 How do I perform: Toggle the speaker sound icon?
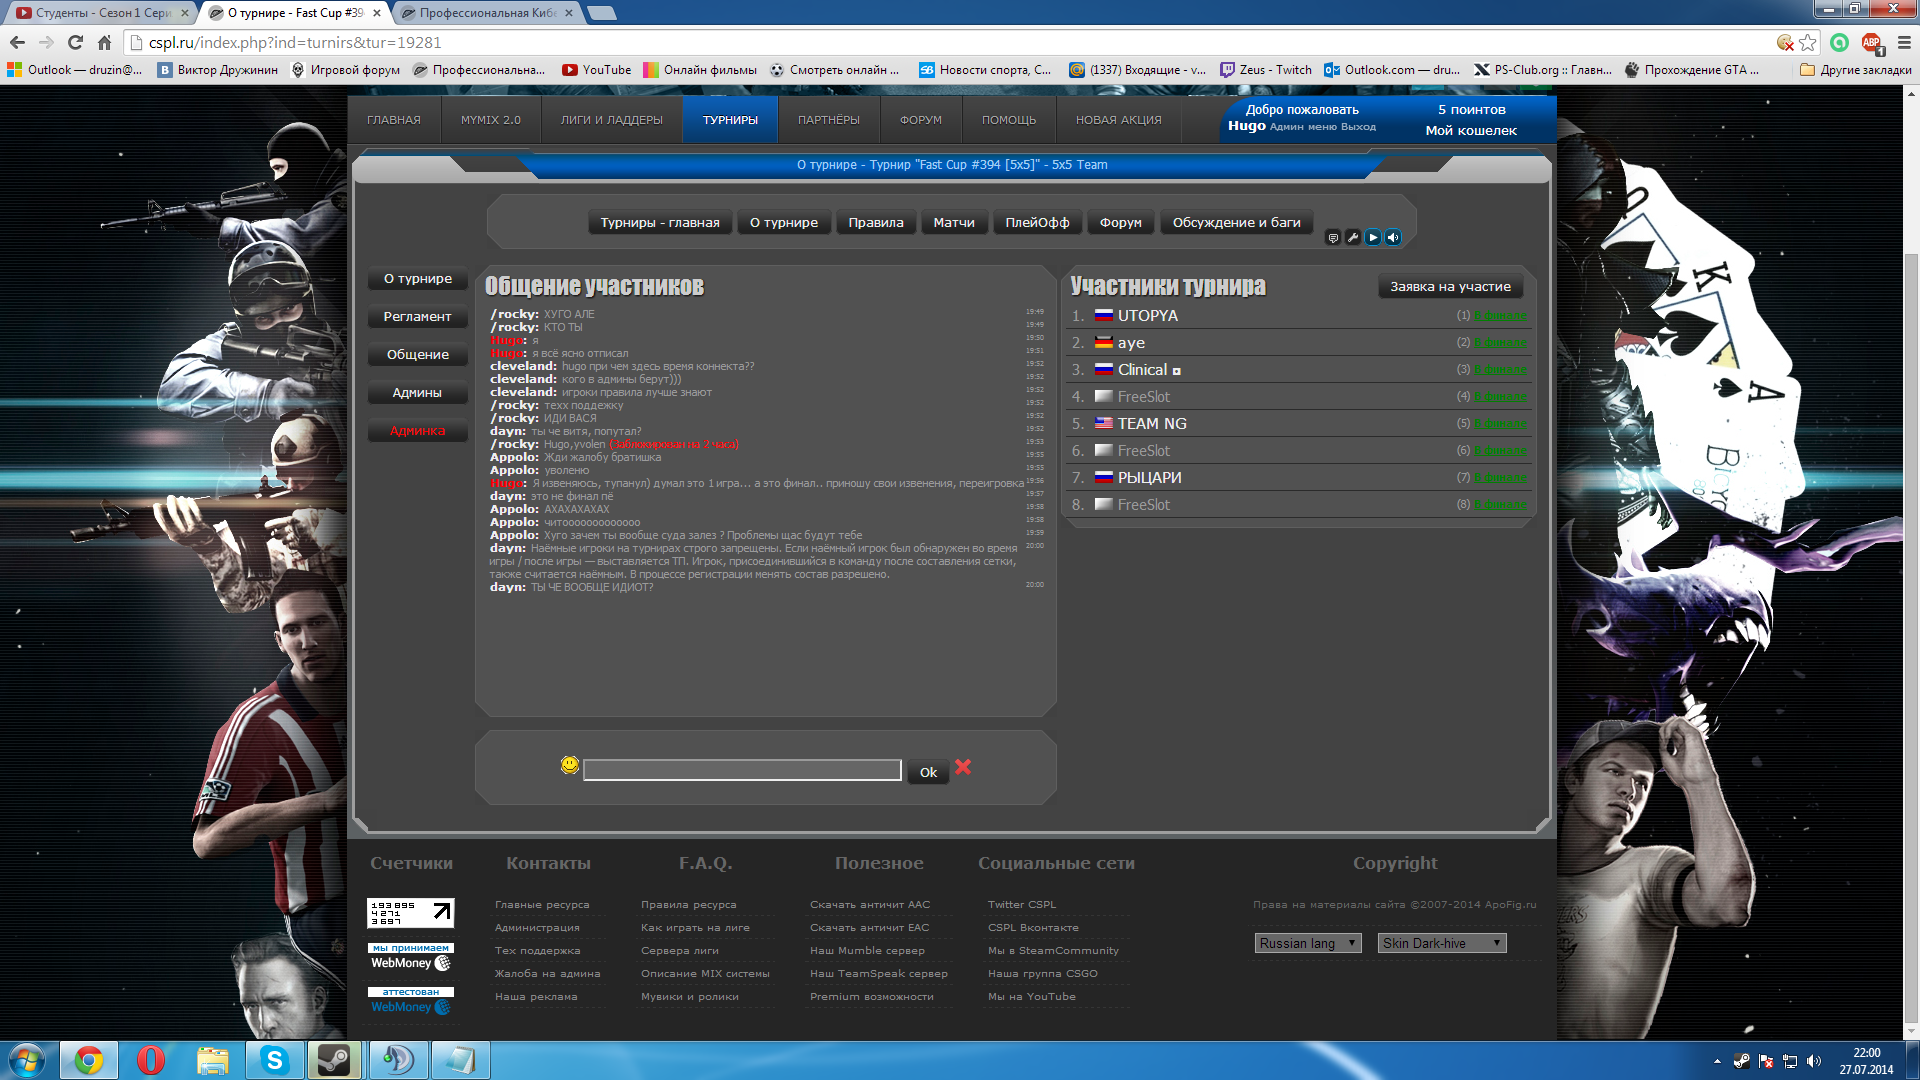click(1393, 238)
